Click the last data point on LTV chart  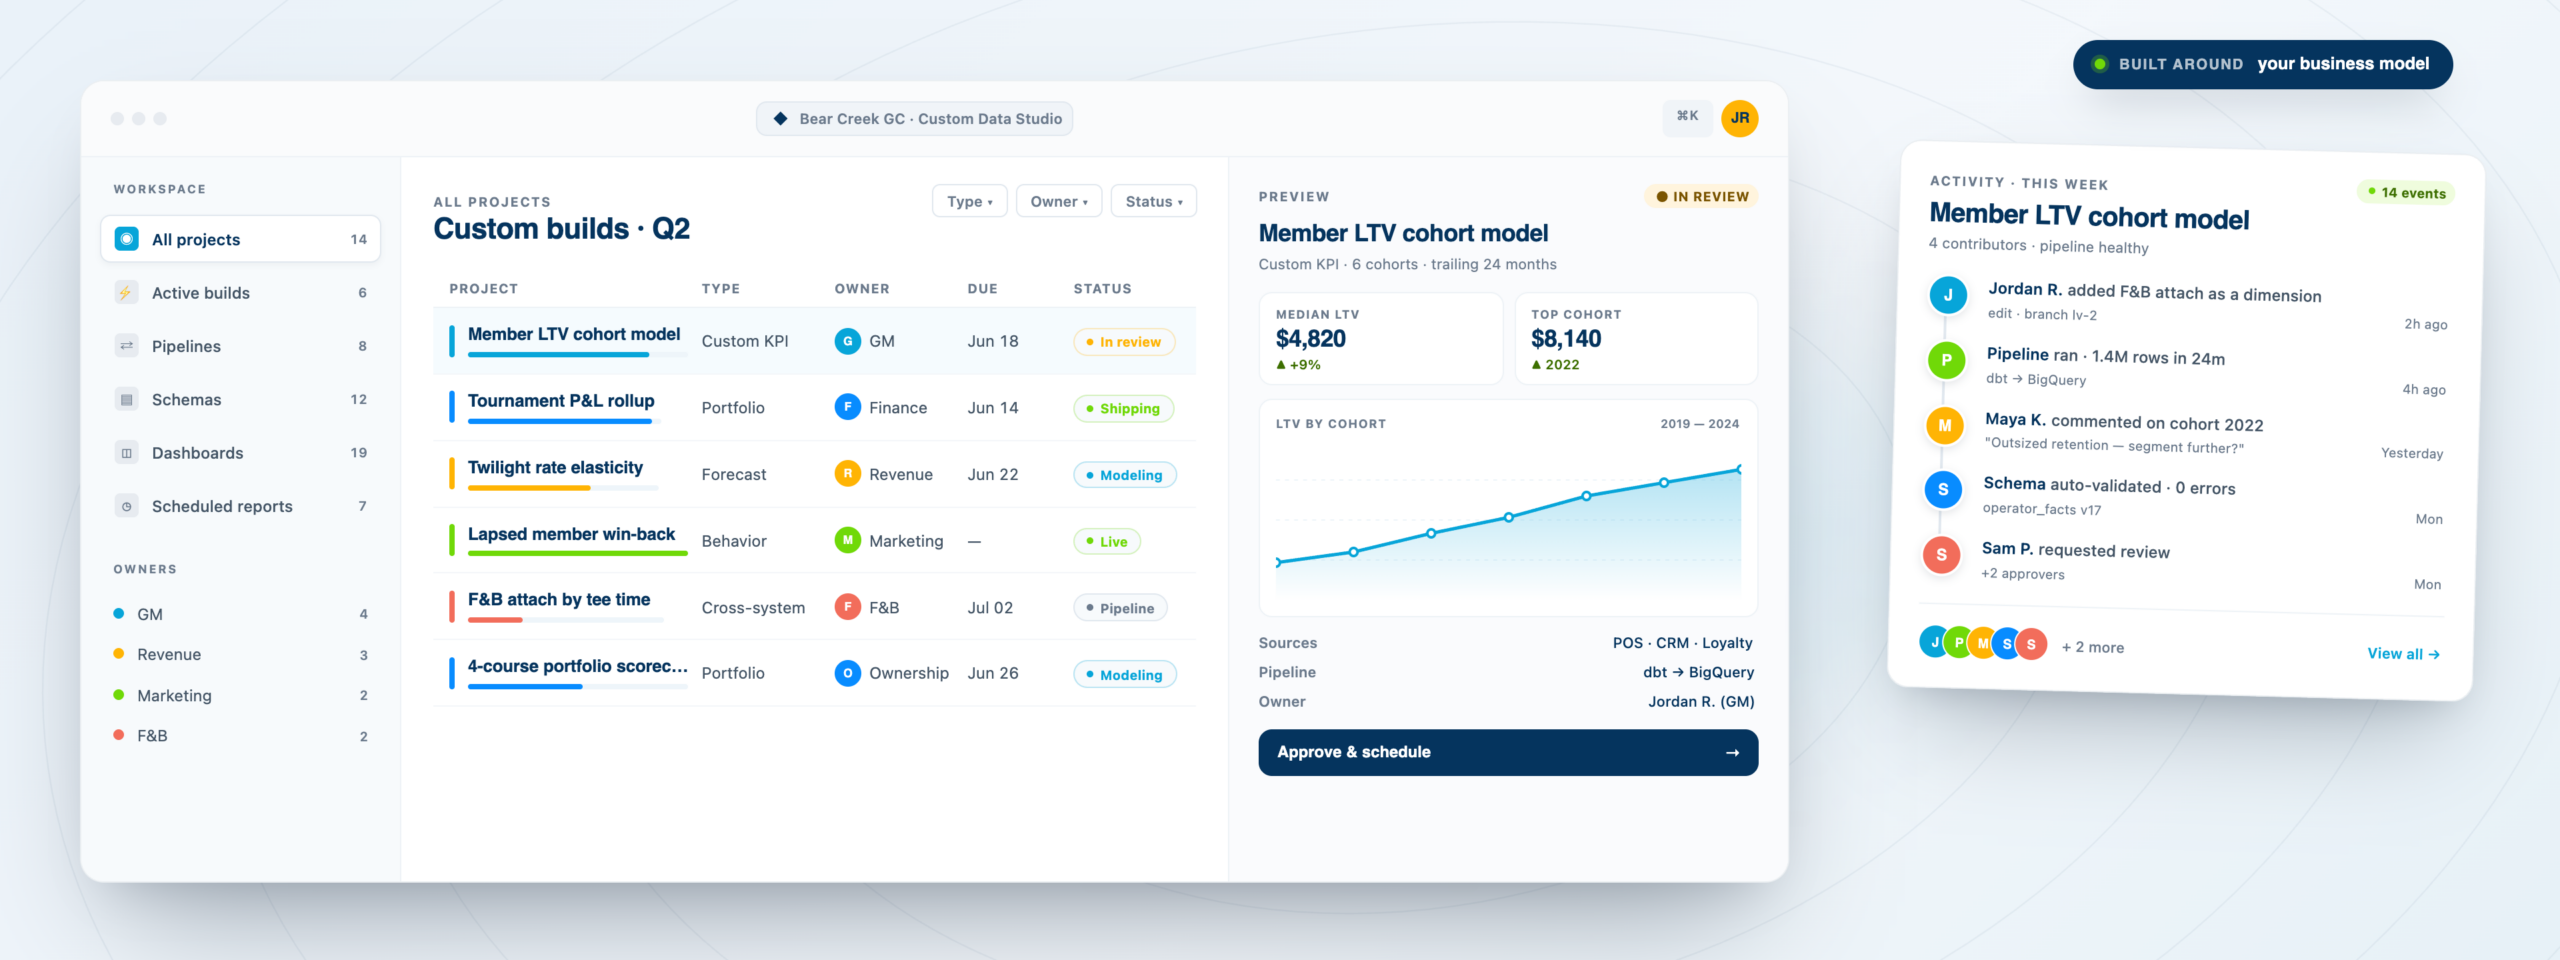coord(1740,469)
